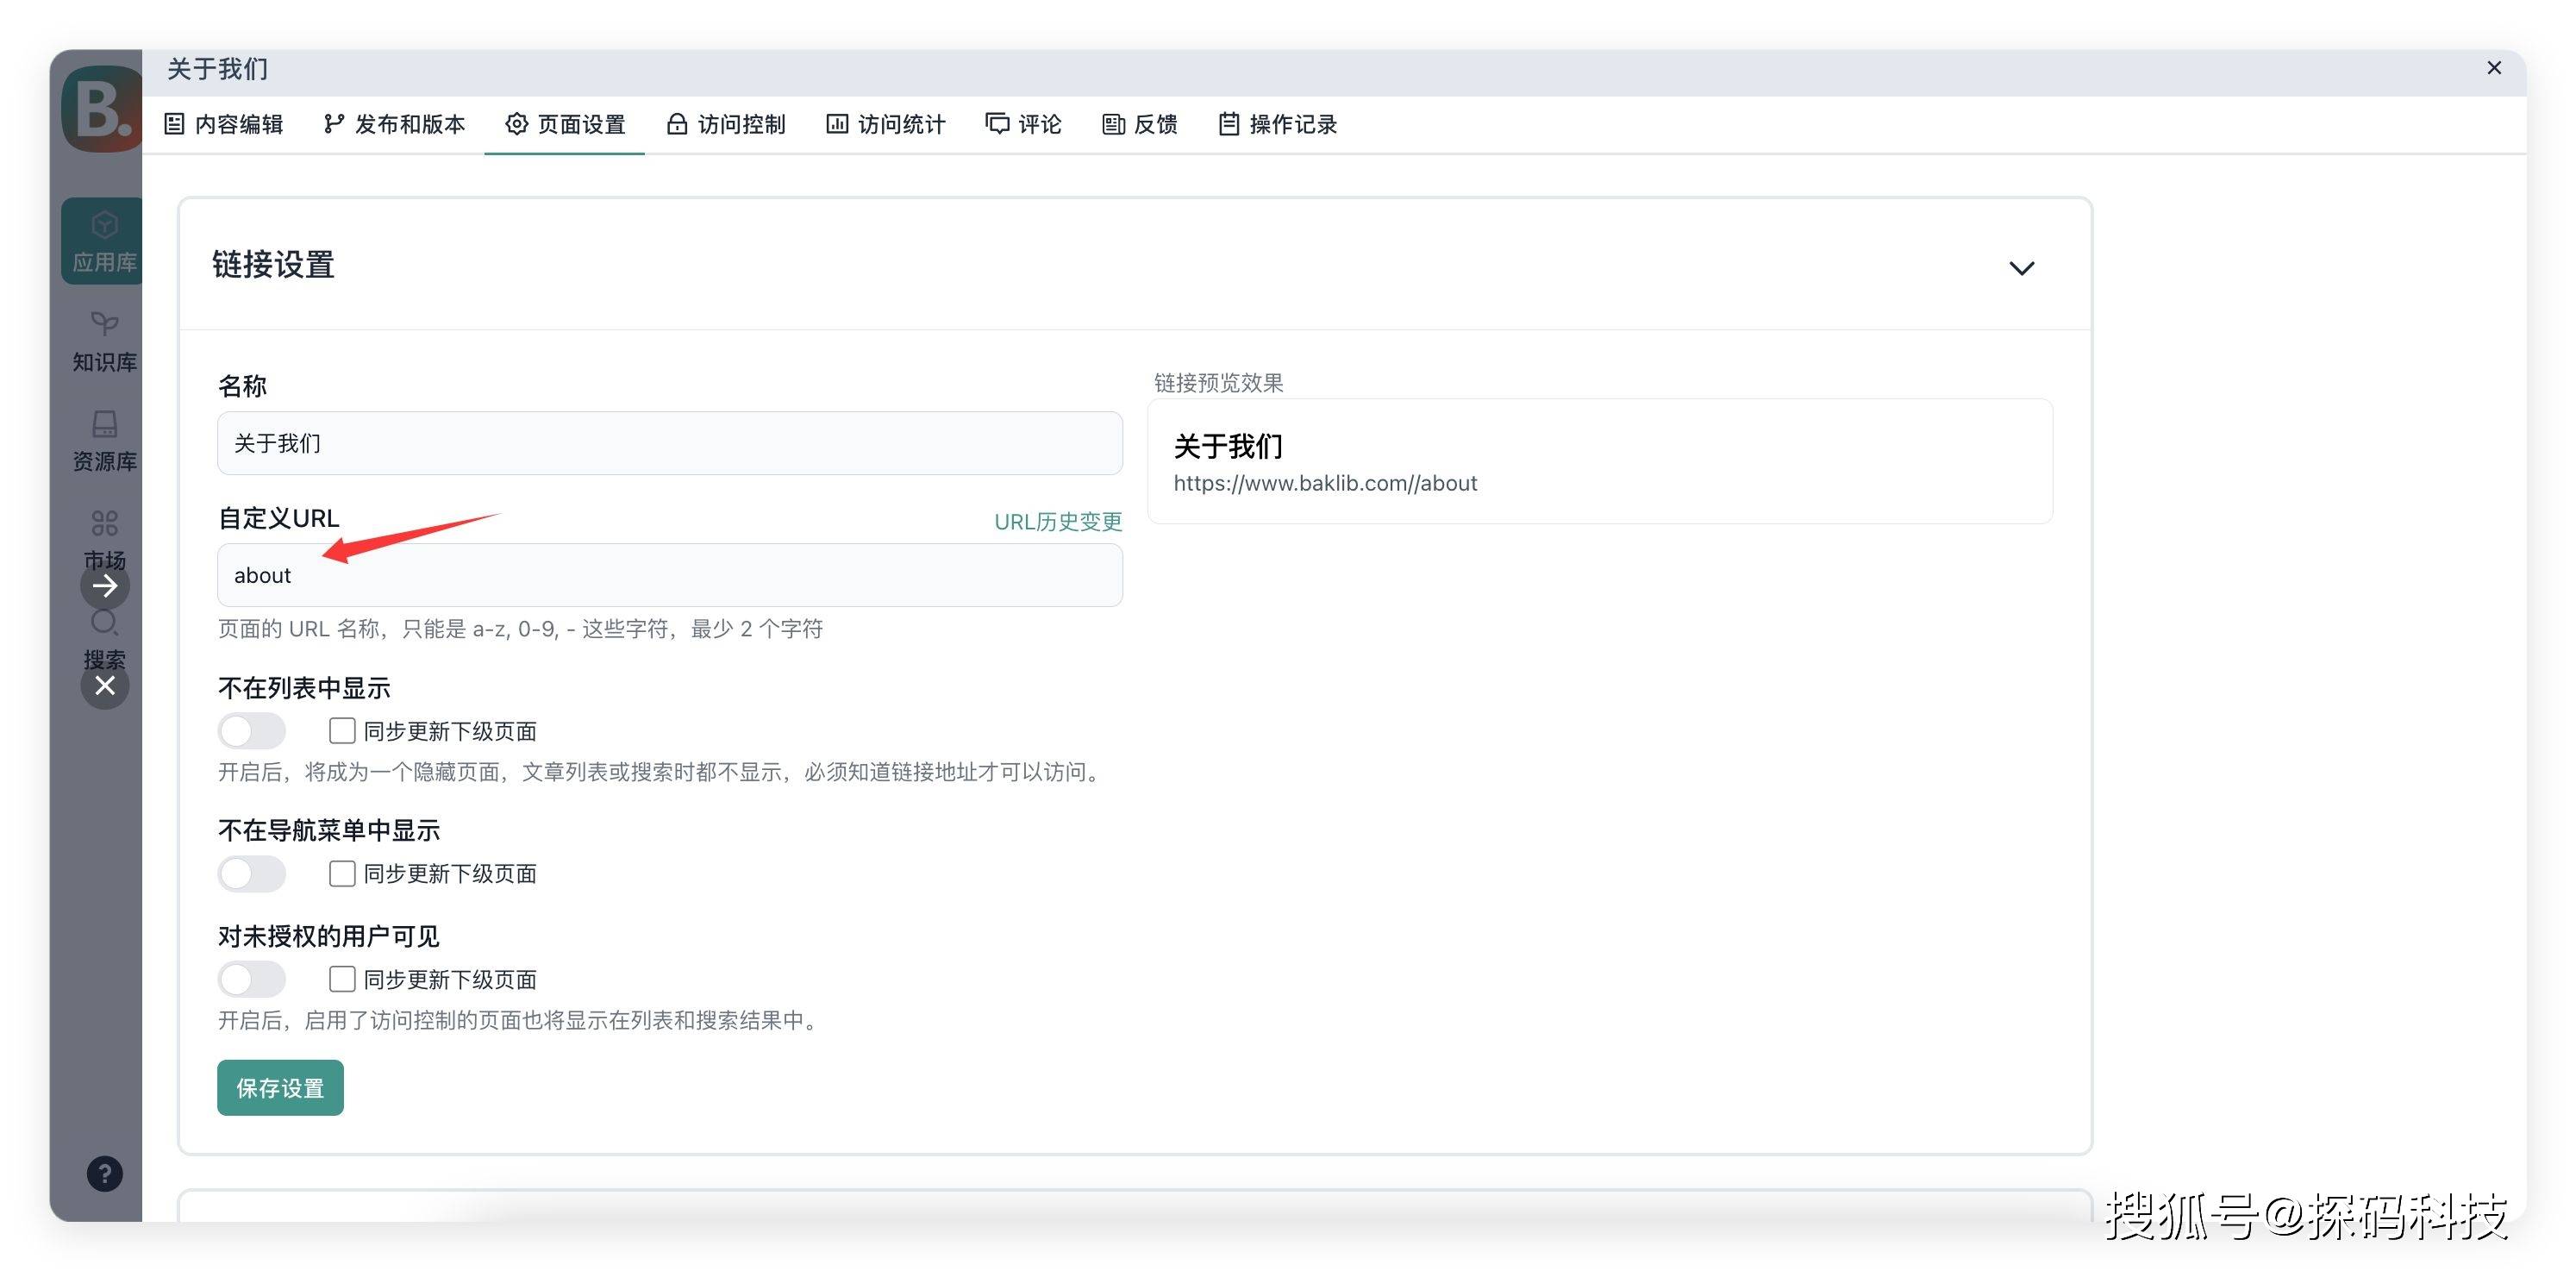The height and width of the screenshot is (1271, 2576).
Task: Click the dark circular X button in sidebar
Action: 104,686
